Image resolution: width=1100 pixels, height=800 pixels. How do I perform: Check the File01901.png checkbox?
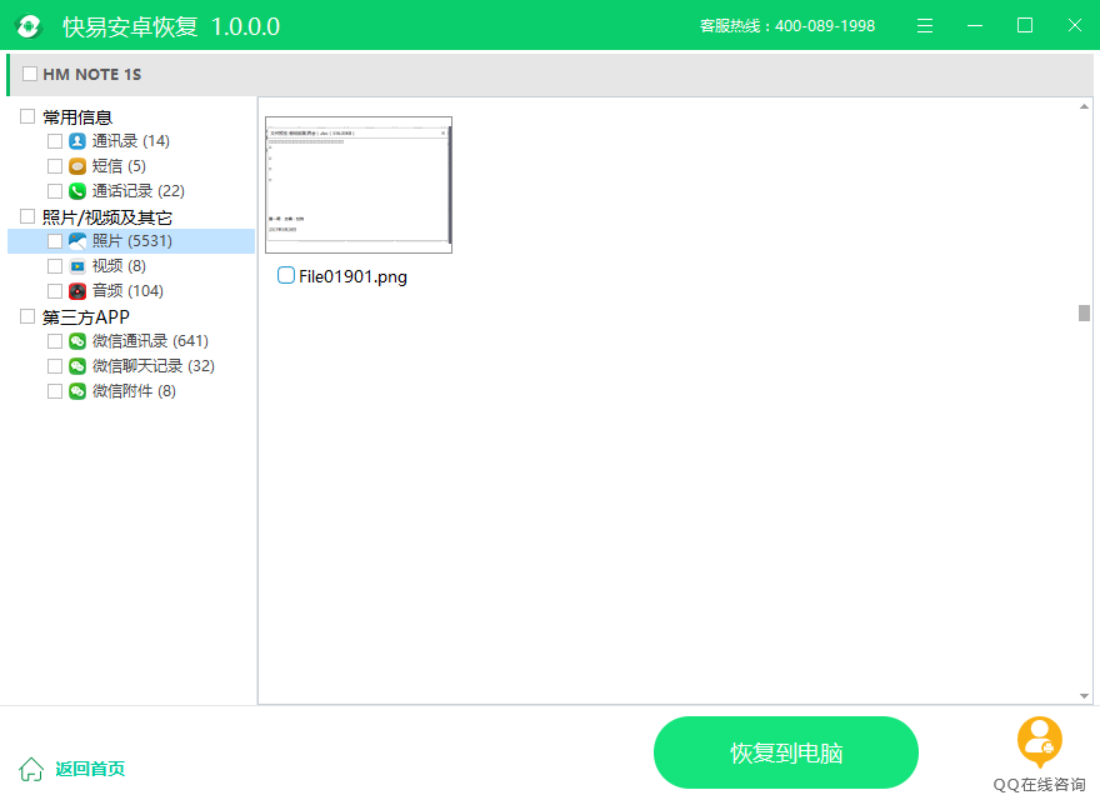pos(286,276)
